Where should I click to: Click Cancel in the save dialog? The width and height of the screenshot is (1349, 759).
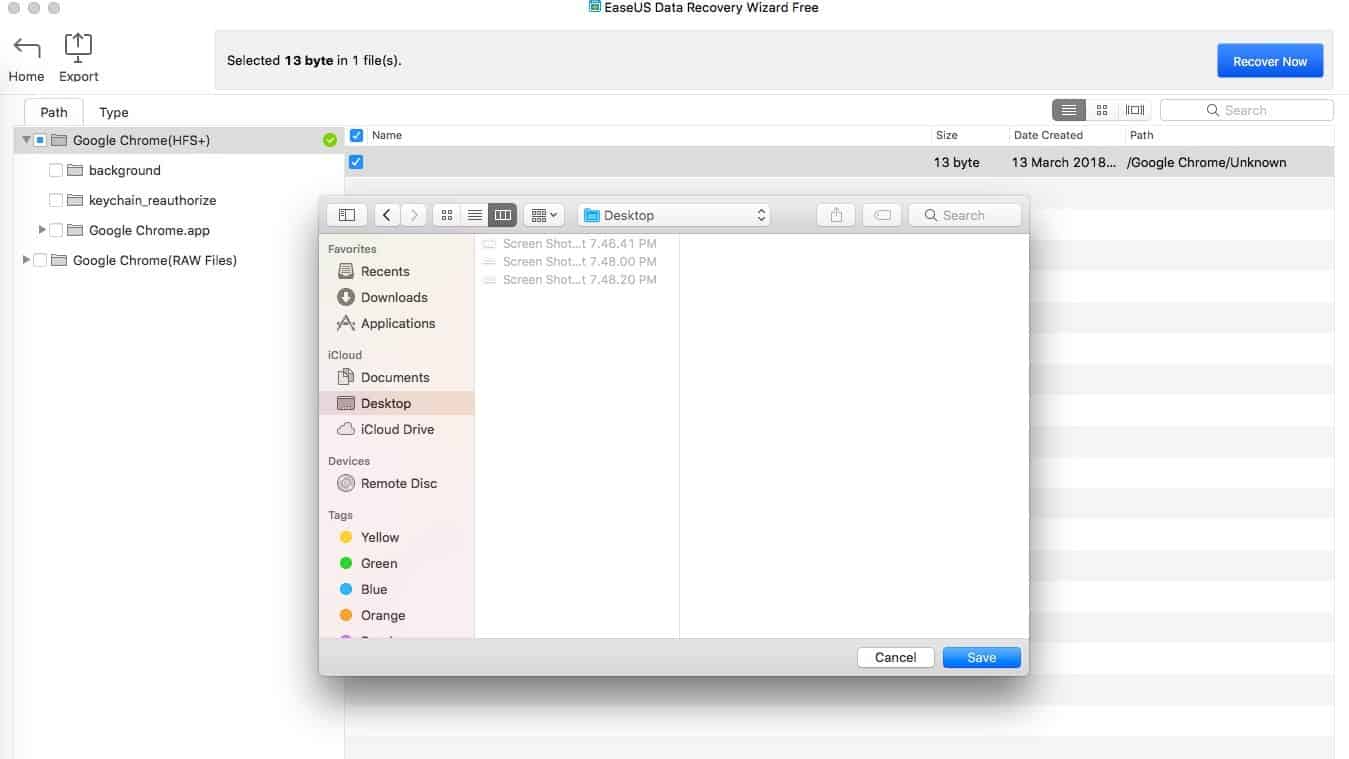pos(895,657)
